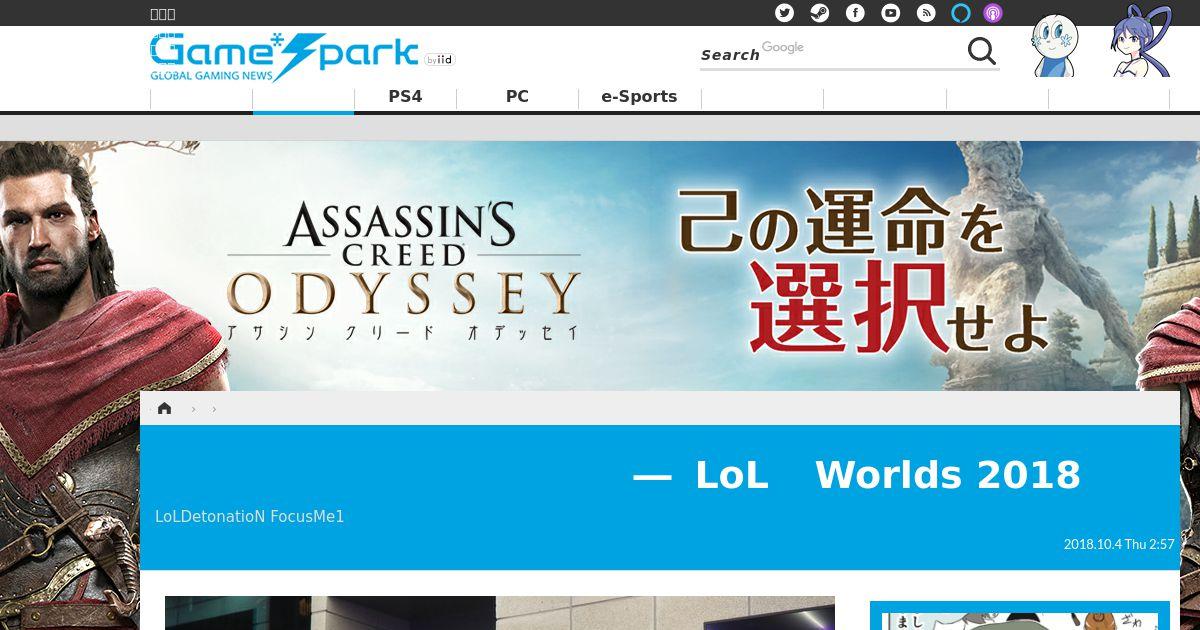Click the 'LoLDetonatioN FocusMe1' subtitle text
The image size is (1200, 630).
coord(249,517)
